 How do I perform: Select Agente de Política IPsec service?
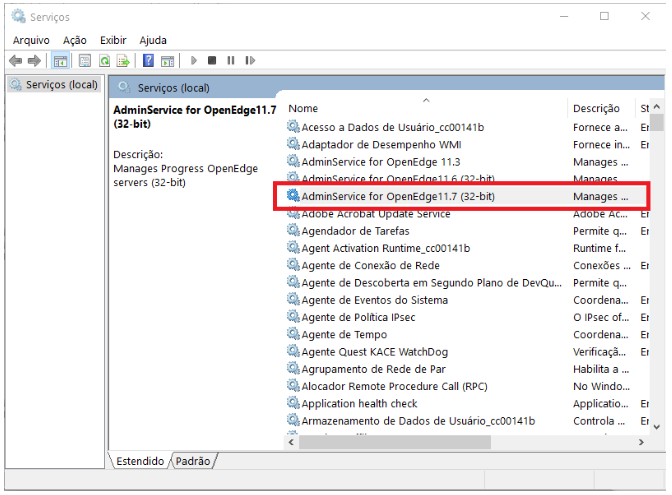(467, 317)
